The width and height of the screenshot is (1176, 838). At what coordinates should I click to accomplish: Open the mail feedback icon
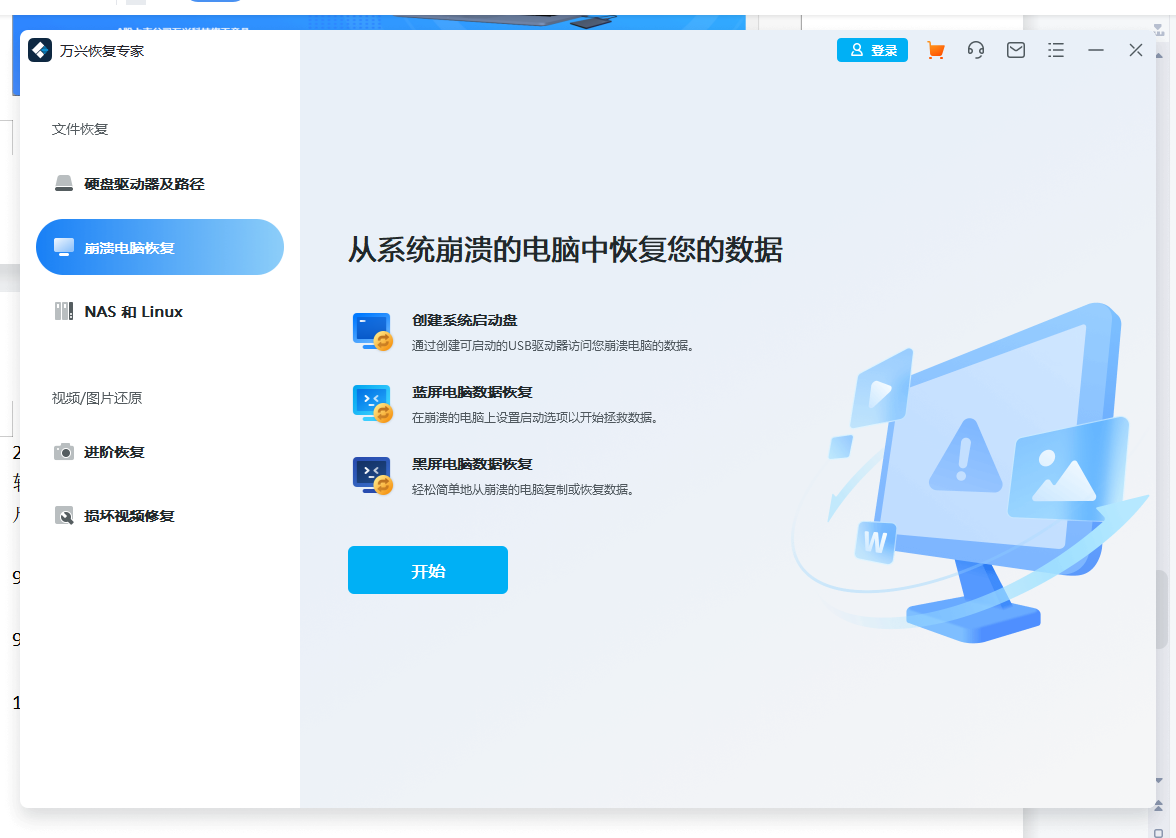[1016, 50]
